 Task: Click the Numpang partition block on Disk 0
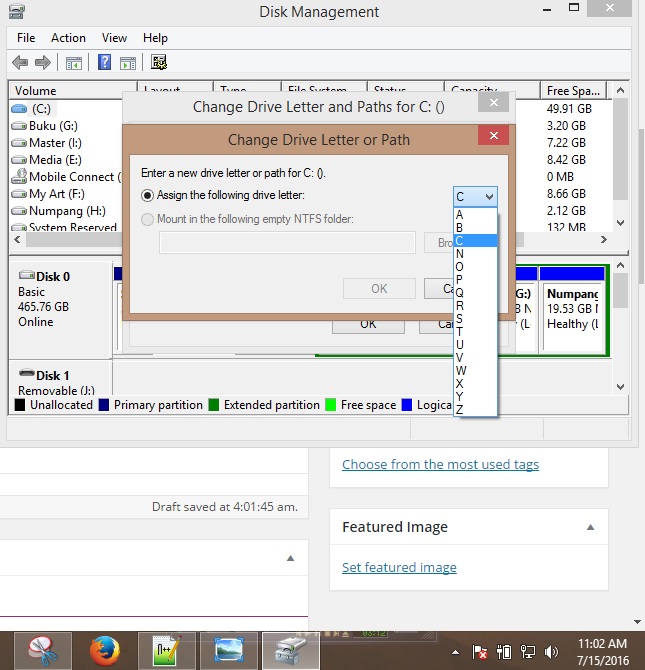click(x=573, y=309)
